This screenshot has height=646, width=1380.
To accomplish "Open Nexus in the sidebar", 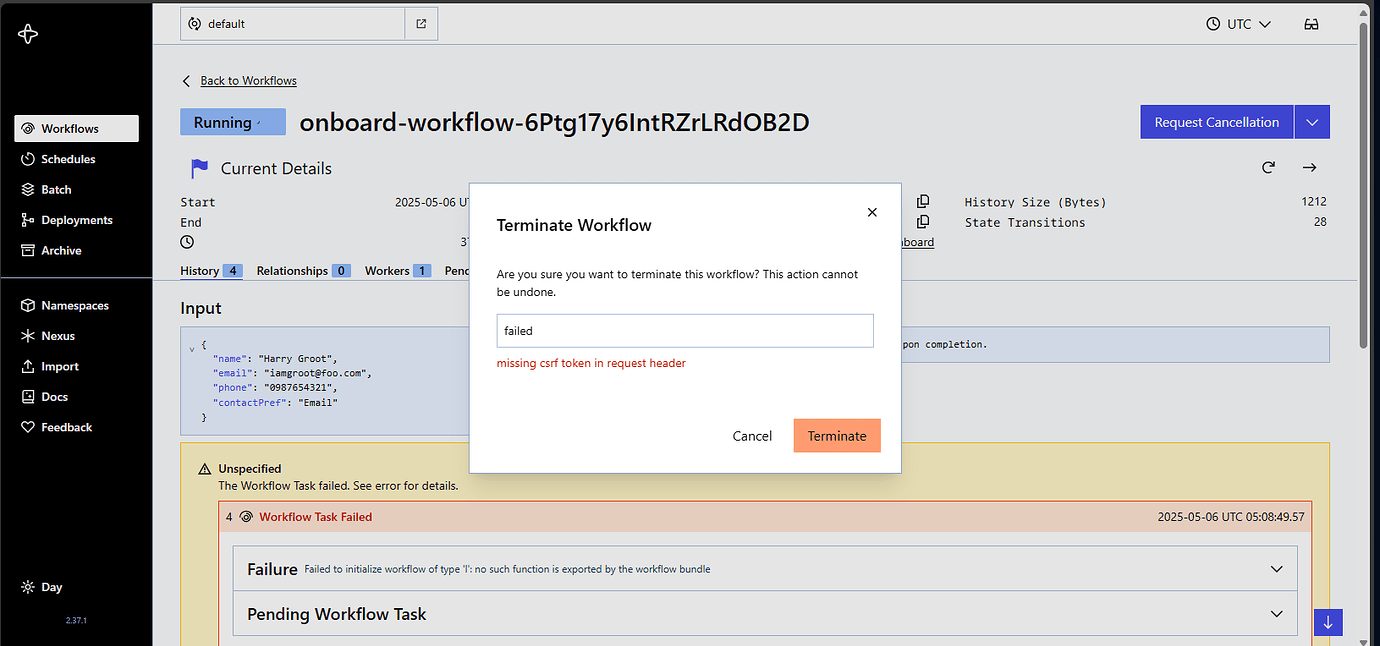I will tap(58, 335).
